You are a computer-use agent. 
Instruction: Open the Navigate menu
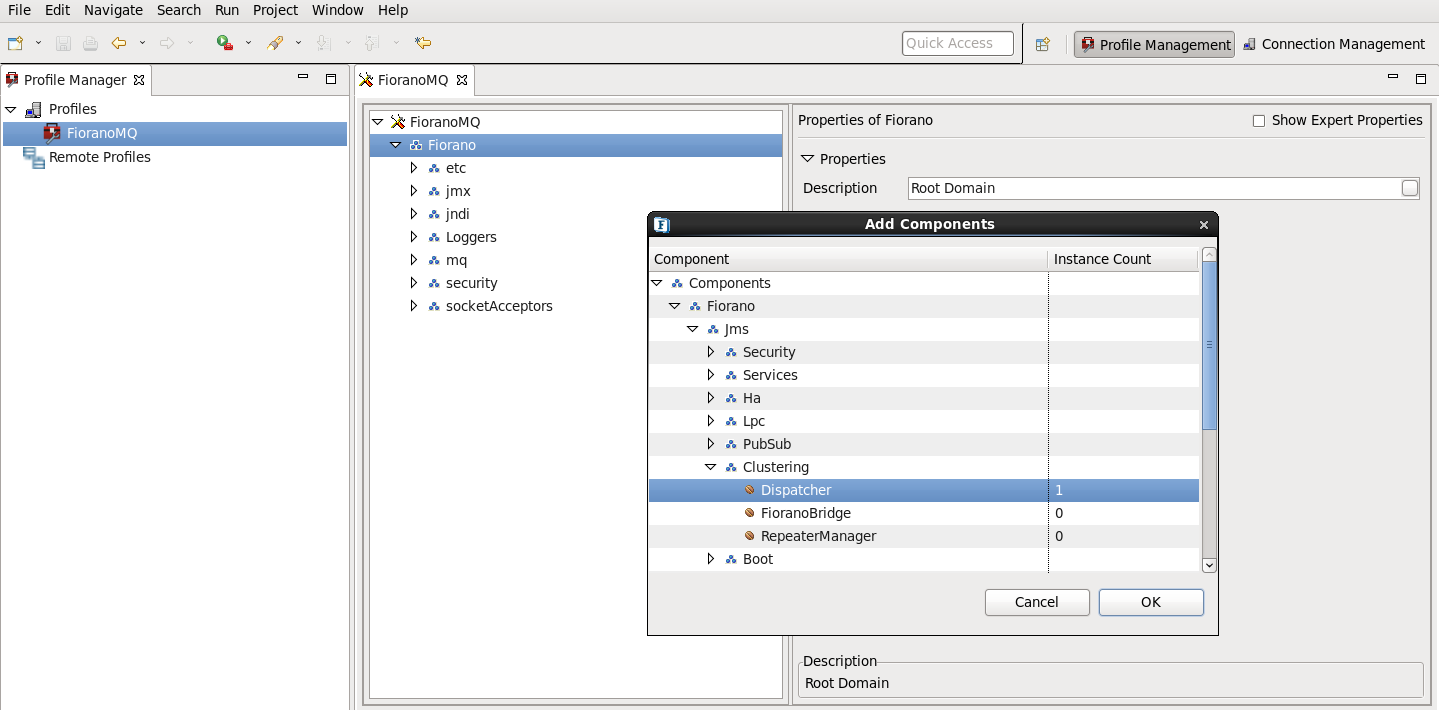pyautogui.click(x=113, y=10)
